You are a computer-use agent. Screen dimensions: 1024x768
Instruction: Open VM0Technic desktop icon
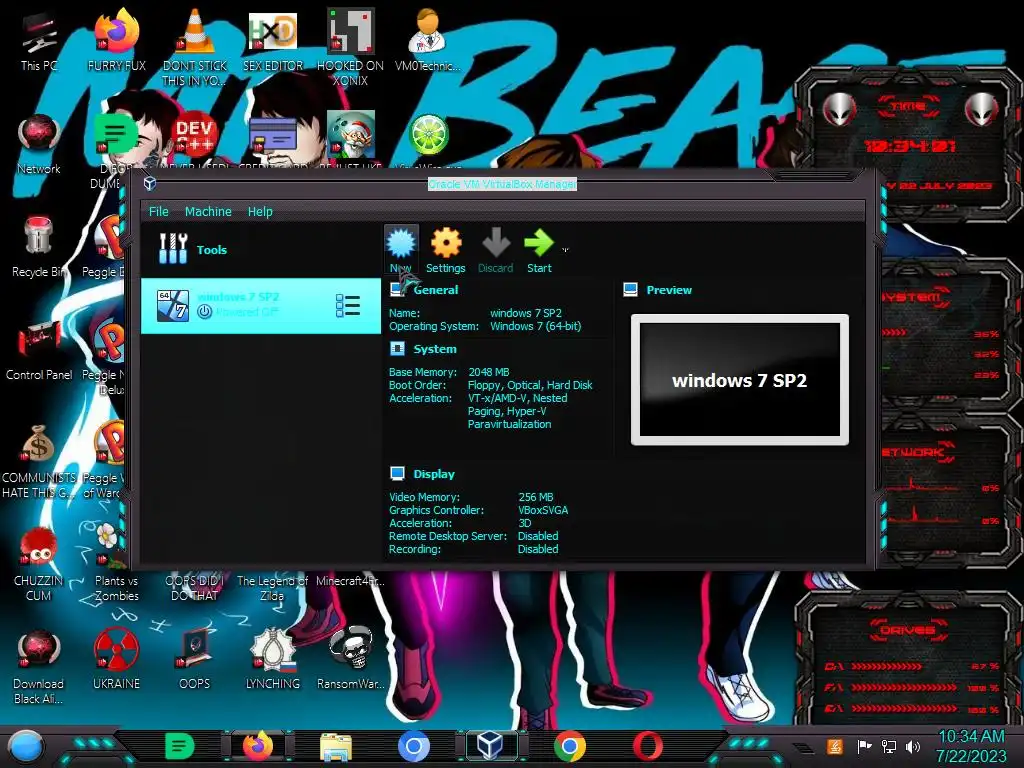click(428, 42)
